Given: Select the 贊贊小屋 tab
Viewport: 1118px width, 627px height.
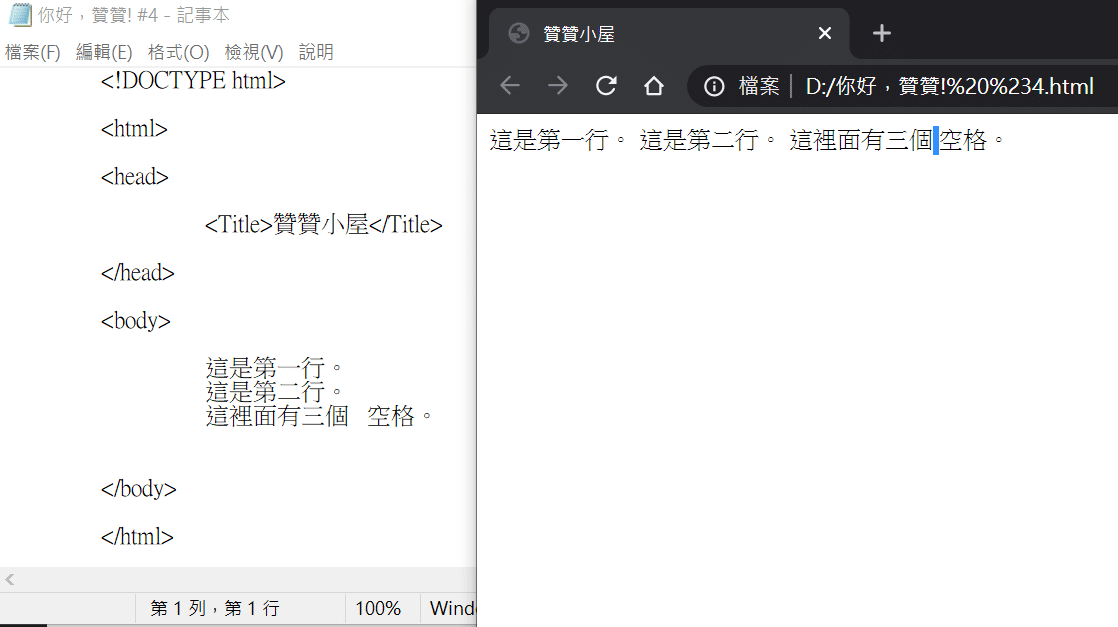Looking at the screenshot, I should click(x=670, y=34).
